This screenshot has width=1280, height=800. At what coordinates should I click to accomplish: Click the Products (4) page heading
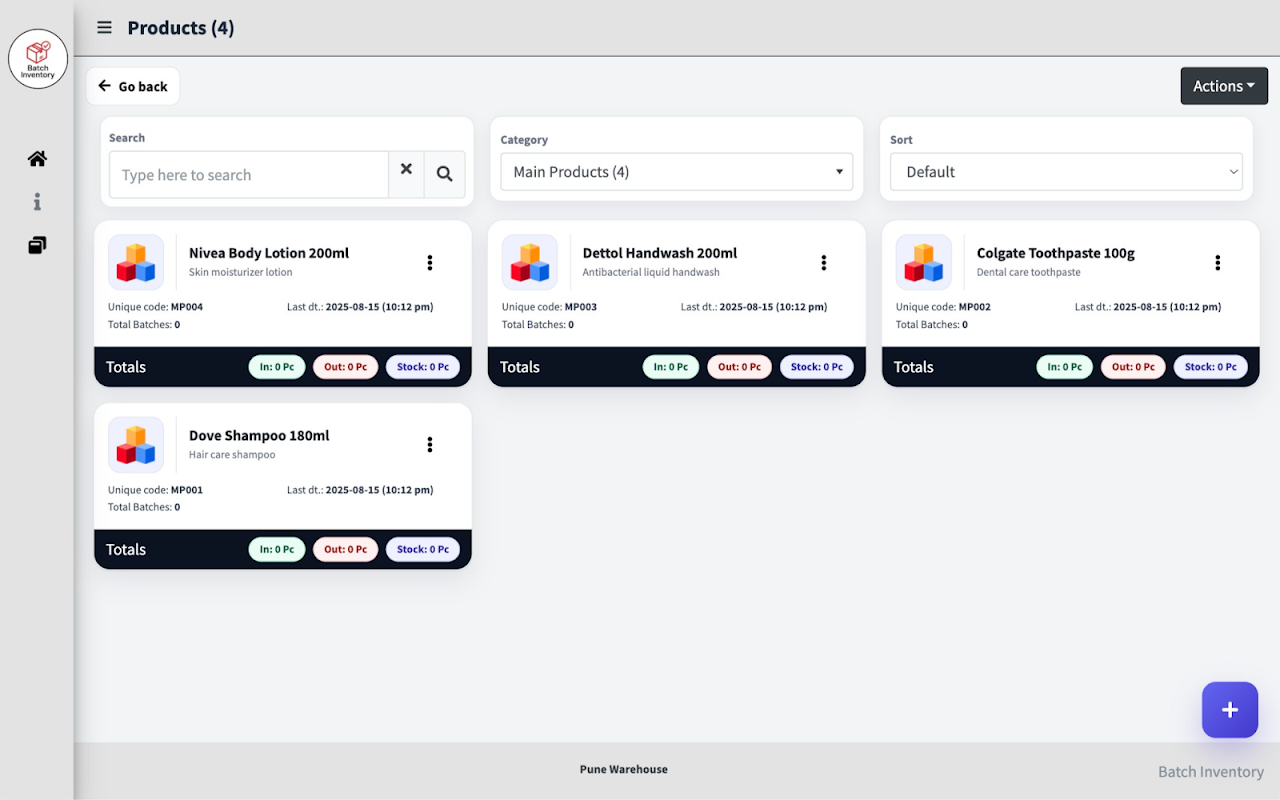(x=181, y=28)
